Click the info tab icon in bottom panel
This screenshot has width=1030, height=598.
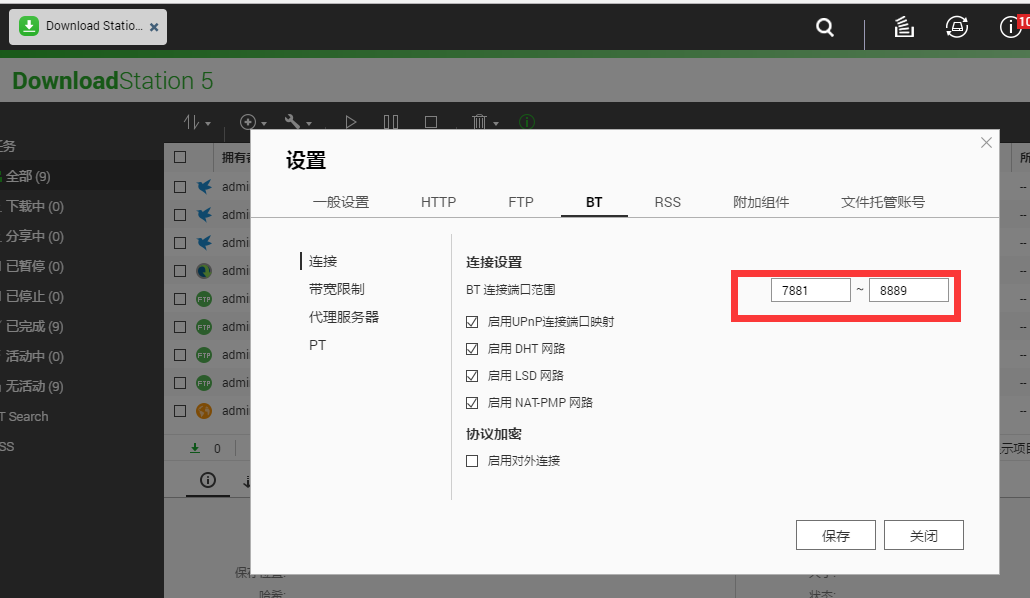208,480
